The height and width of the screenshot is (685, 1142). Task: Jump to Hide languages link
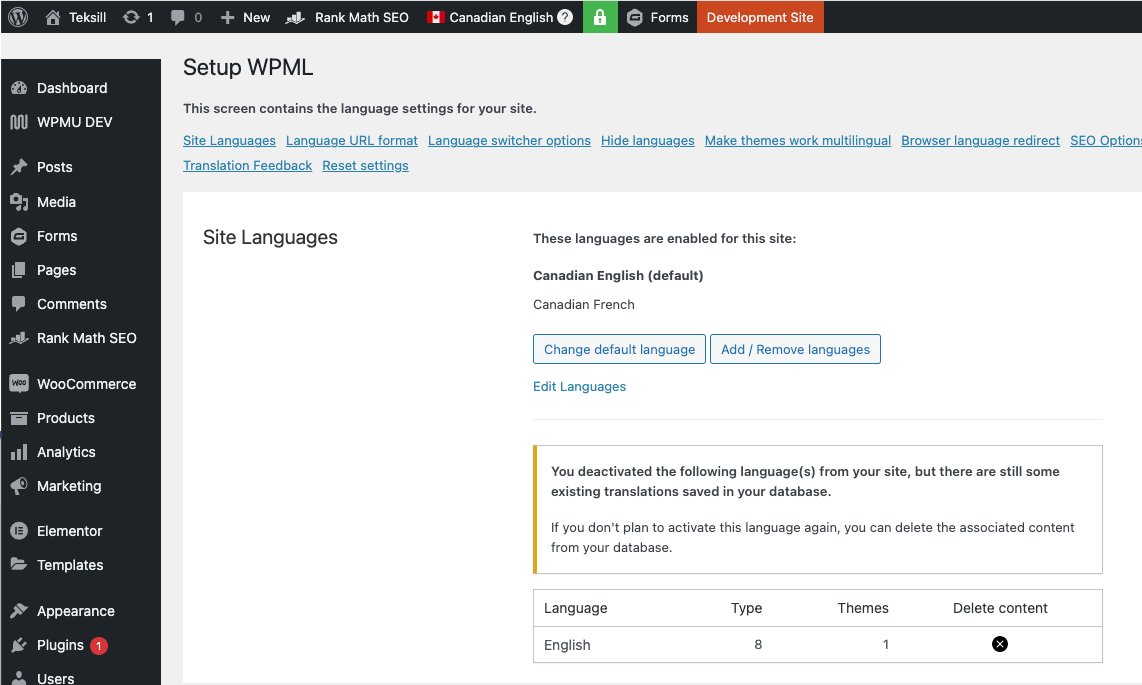coord(647,140)
